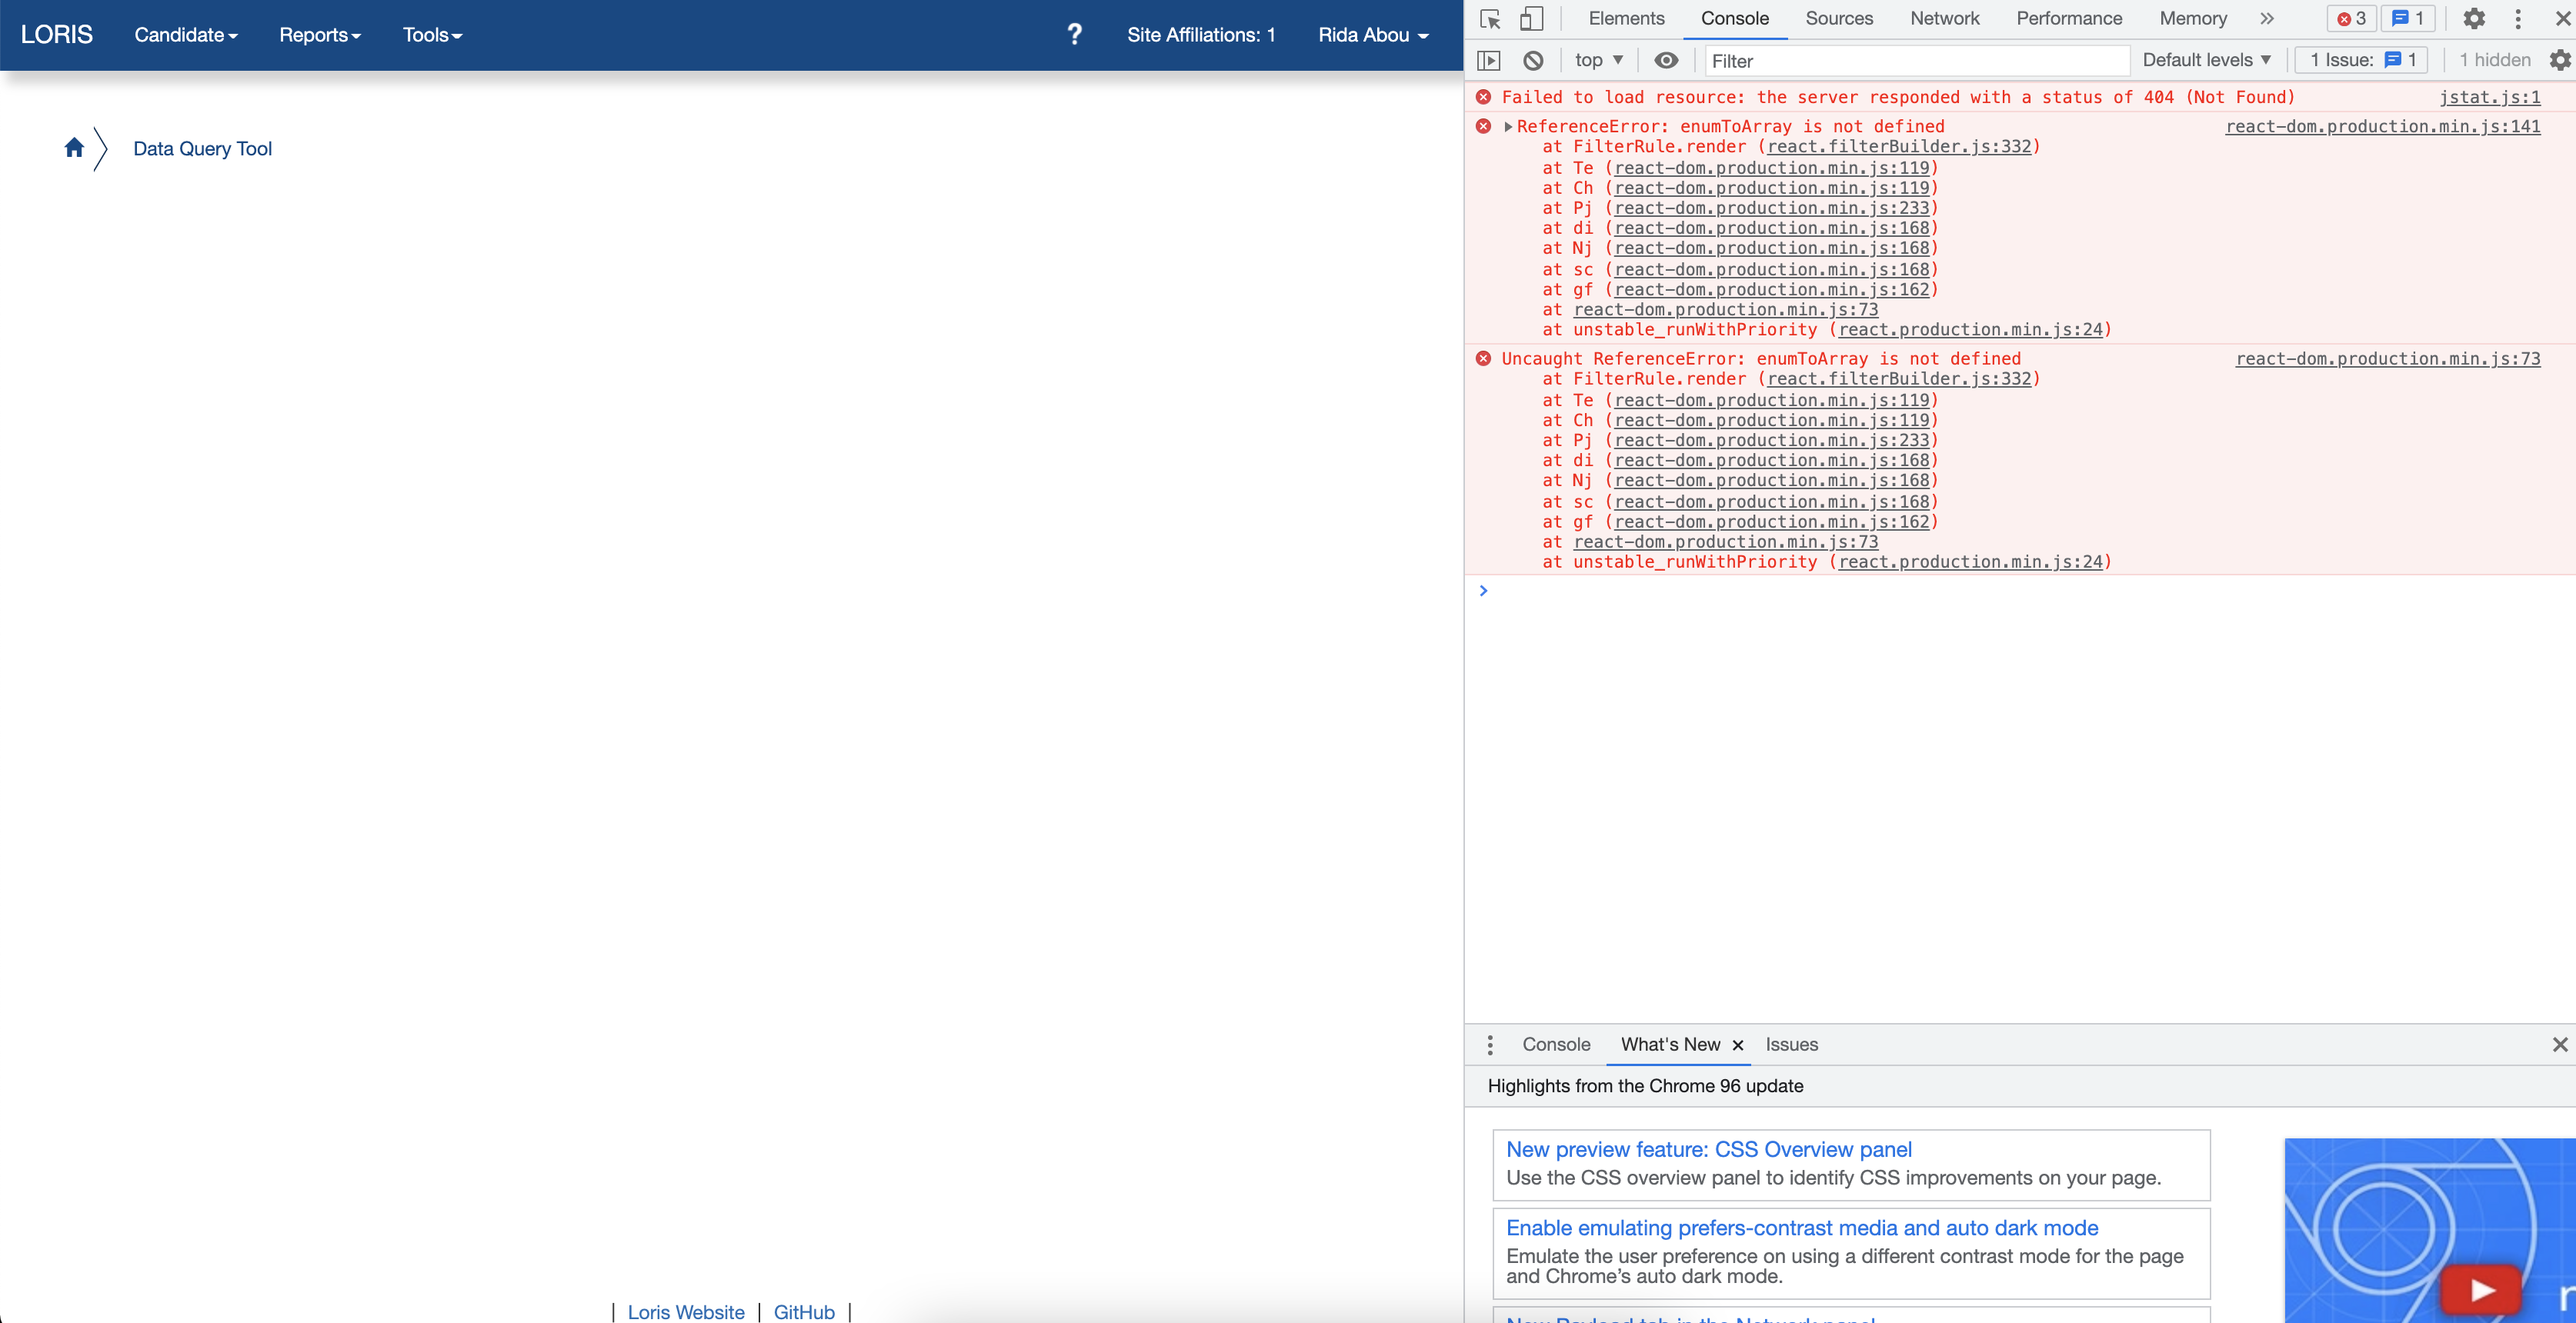Click the 1 Issue button

point(2361,60)
